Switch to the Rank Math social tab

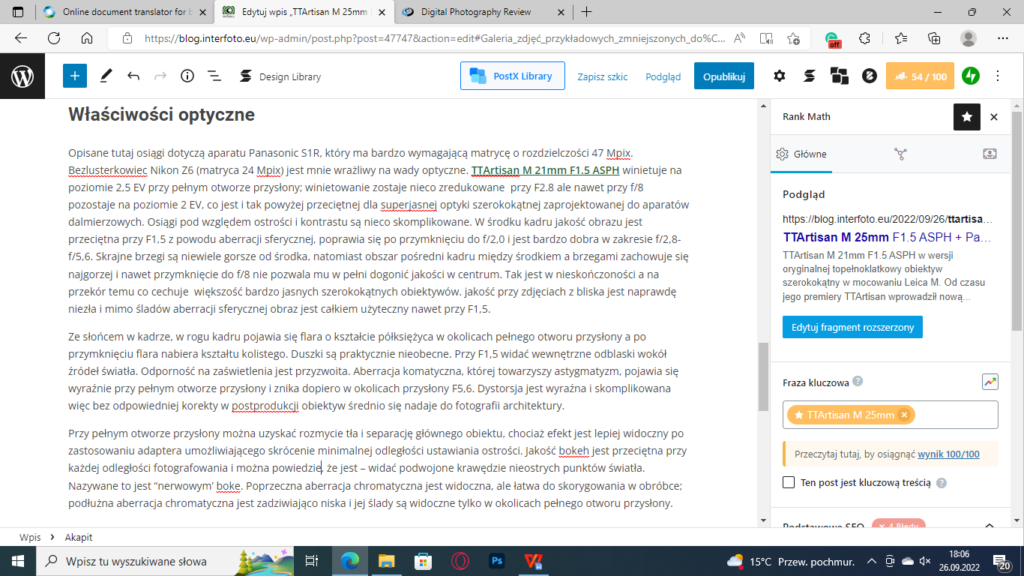click(x=989, y=154)
